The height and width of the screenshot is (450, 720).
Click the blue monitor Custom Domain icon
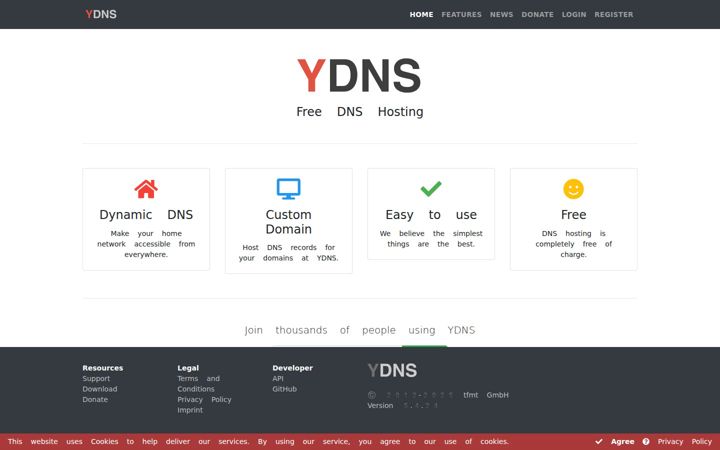(x=288, y=189)
